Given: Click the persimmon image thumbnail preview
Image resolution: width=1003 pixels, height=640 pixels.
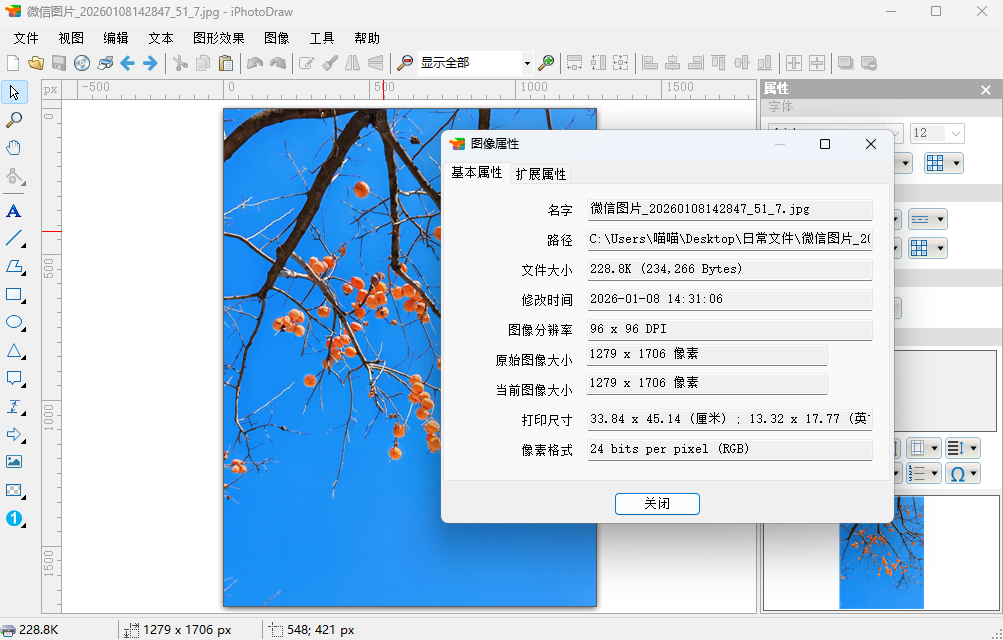Looking at the screenshot, I should click(881, 552).
